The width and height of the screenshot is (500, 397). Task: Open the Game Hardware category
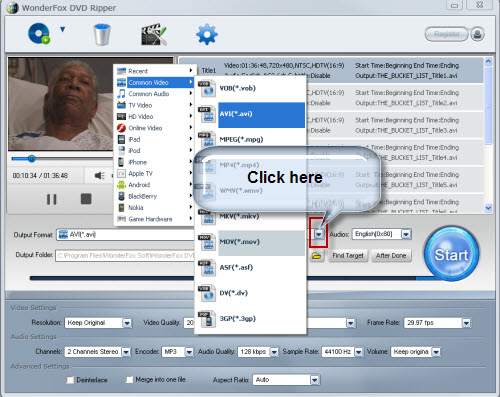pos(155,219)
